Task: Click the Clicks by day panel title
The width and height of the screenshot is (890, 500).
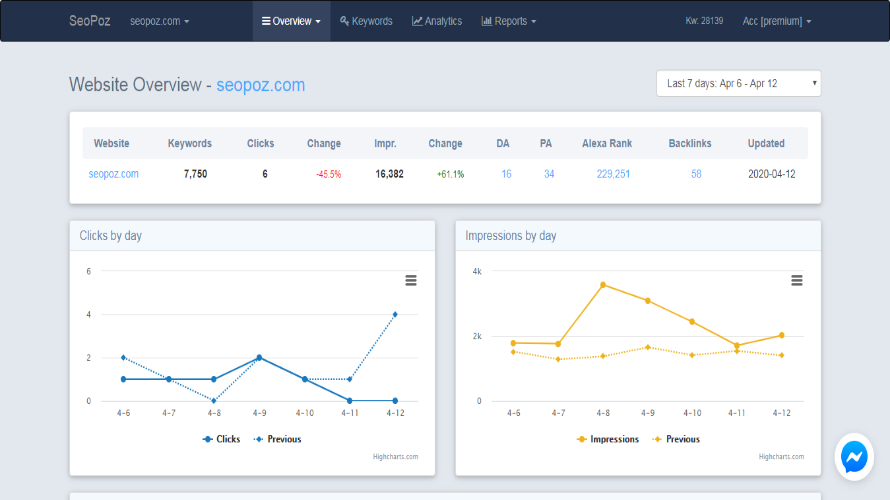Action: (111, 236)
